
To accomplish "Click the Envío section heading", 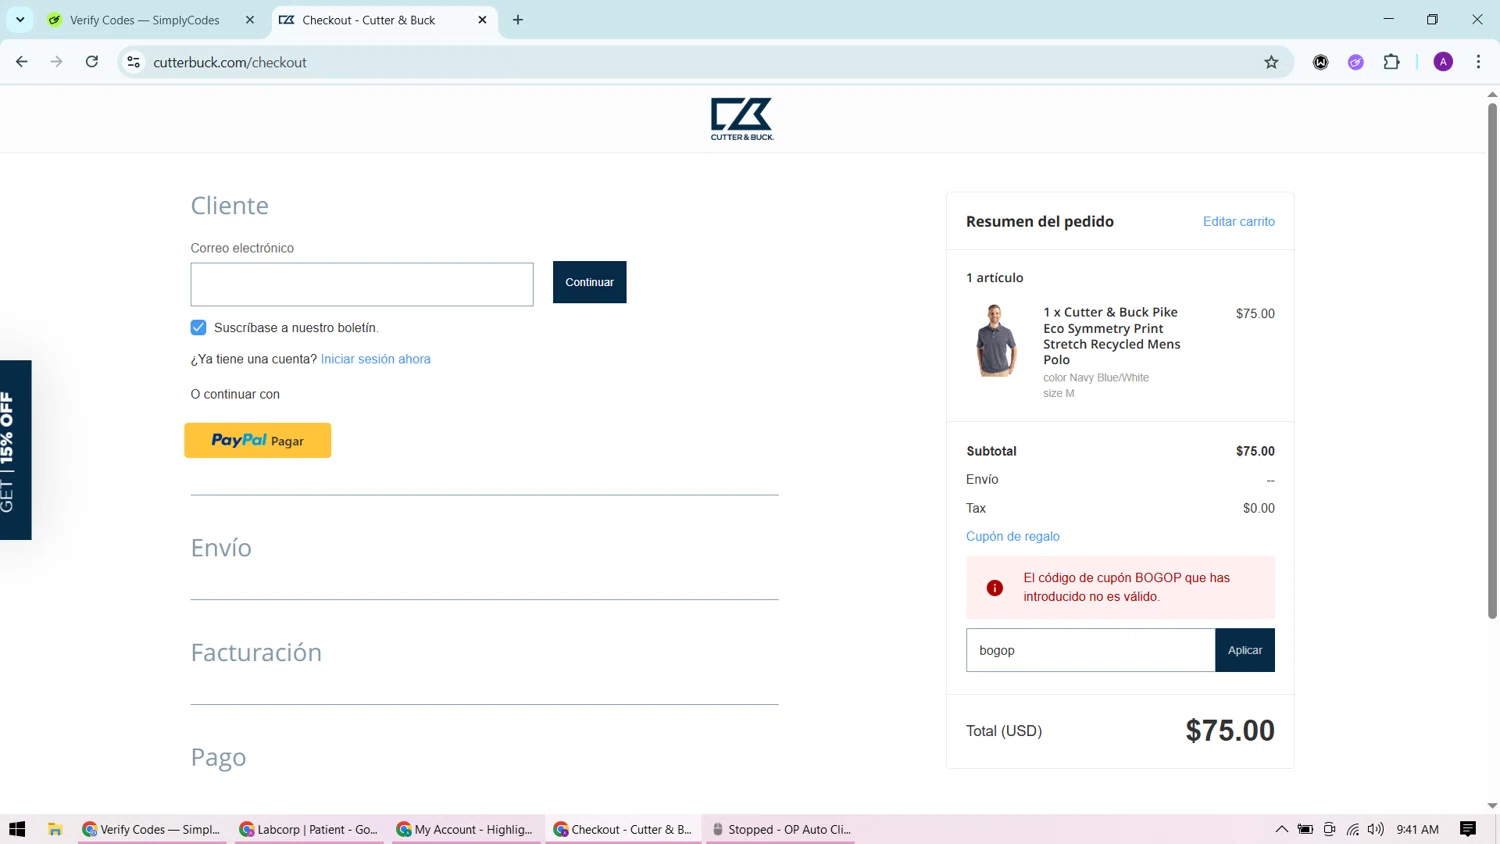I will pyautogui.click(x=221, y=548).
